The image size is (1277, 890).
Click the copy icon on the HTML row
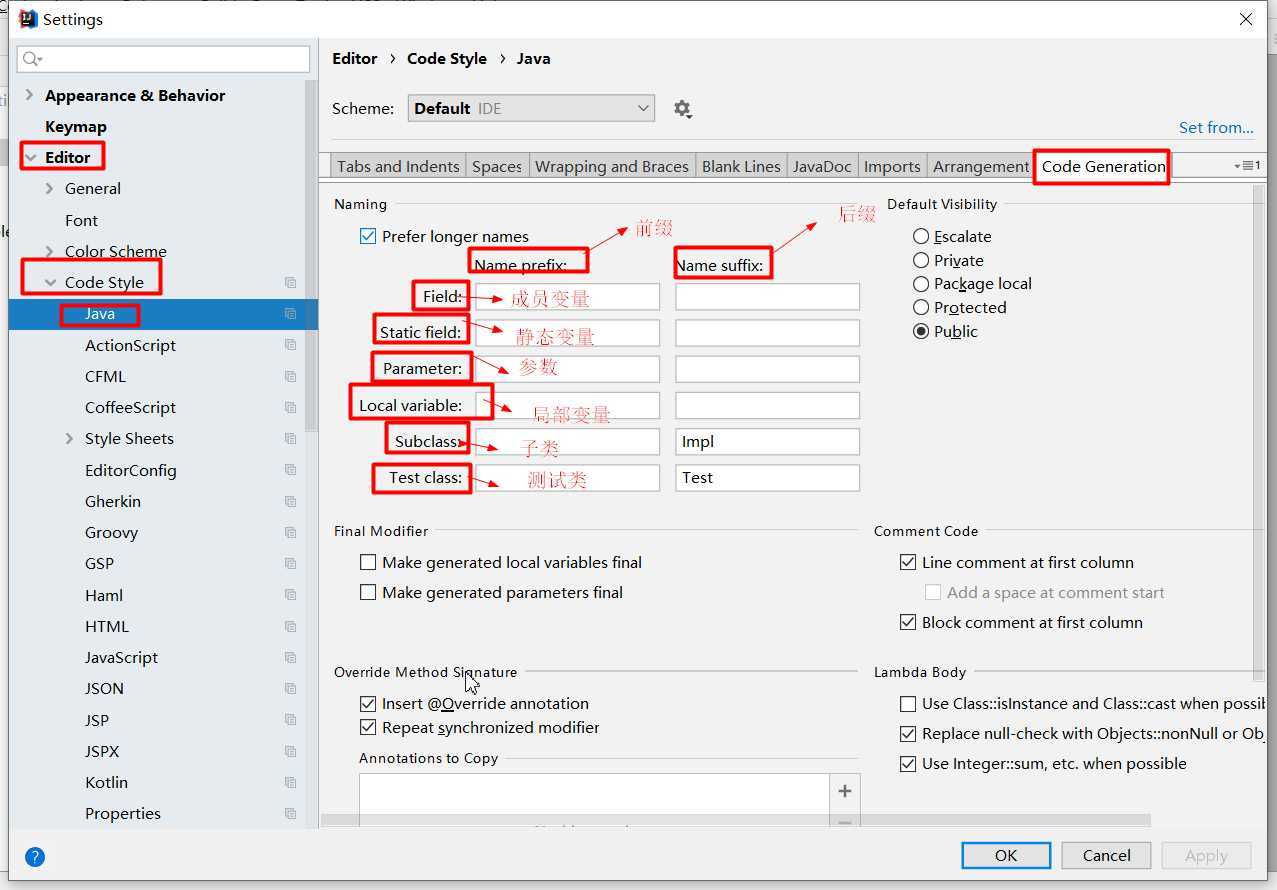pos(290,627)
